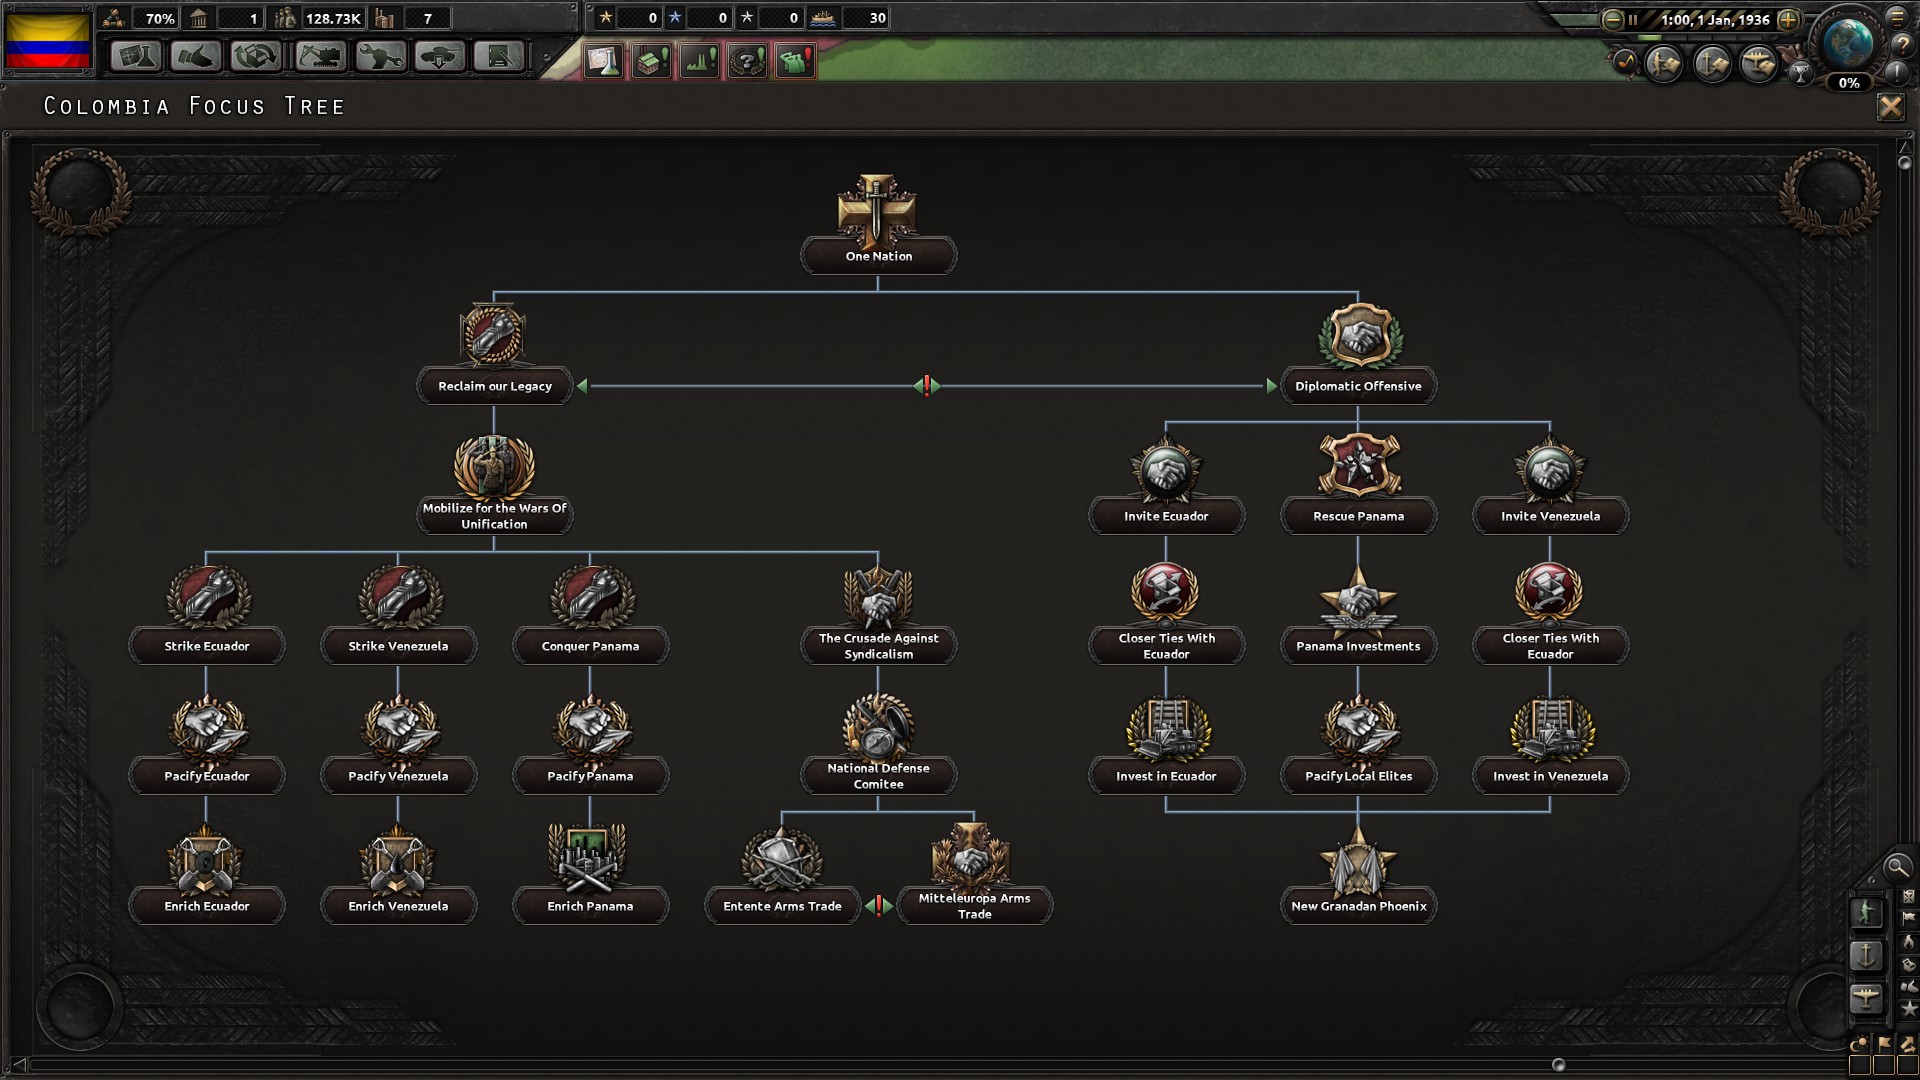Click the research slot alert flask icon
The image size is (1920, 1080).
tap(604, 61)
